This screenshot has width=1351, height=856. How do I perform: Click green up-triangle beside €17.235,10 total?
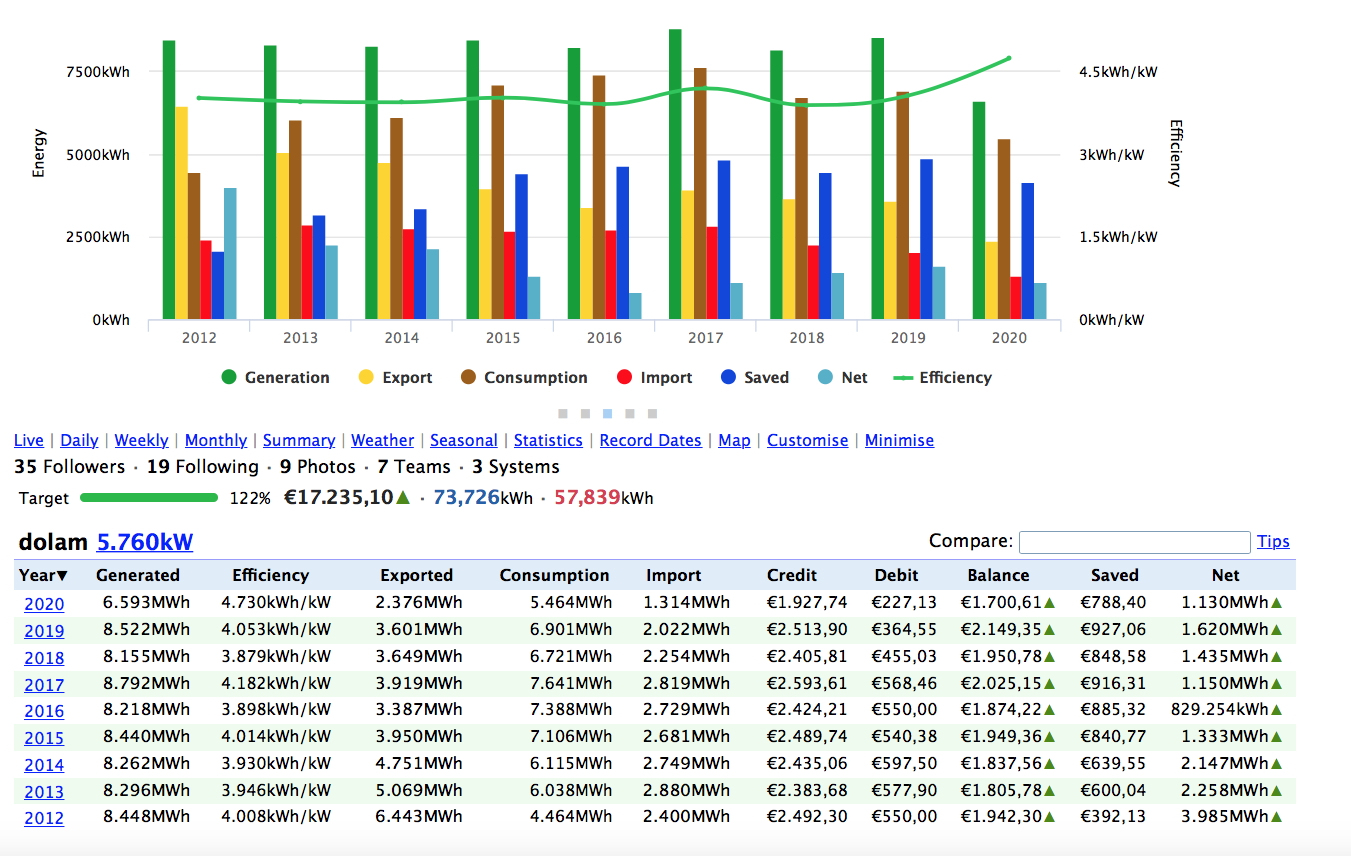pyautogui.click(x=403, y=497)
